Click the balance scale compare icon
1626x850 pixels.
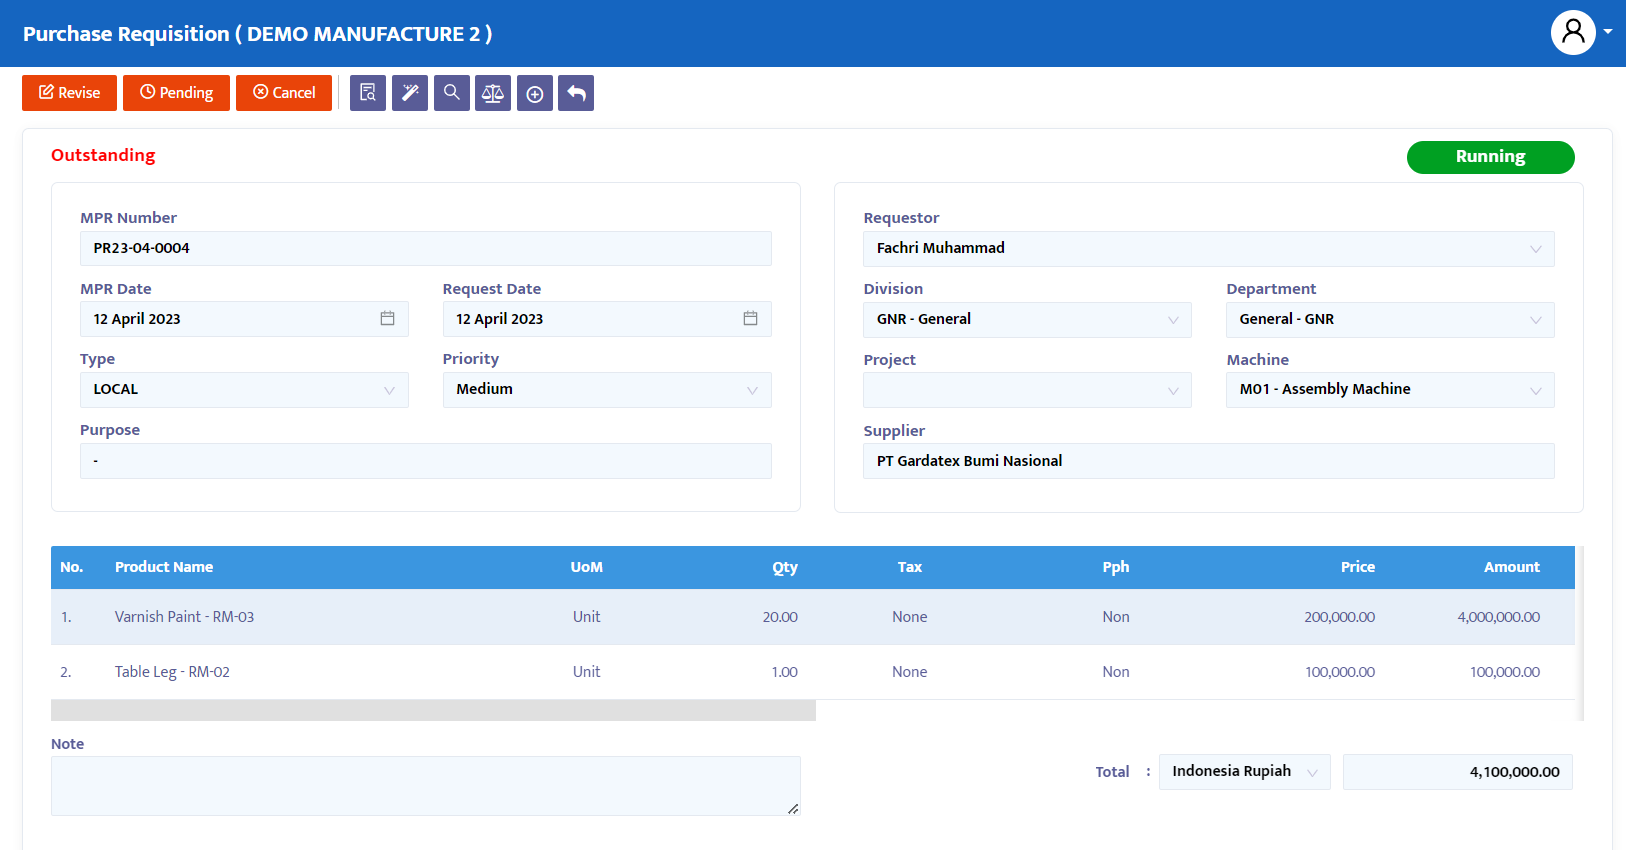point(493,93)
